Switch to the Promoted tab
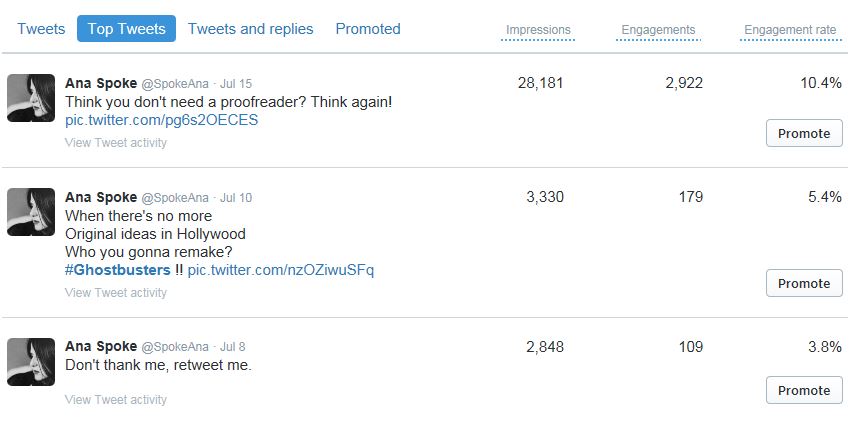Image resolution: width=863 pixels, height=424 pixels. click(x=368, y=29)
